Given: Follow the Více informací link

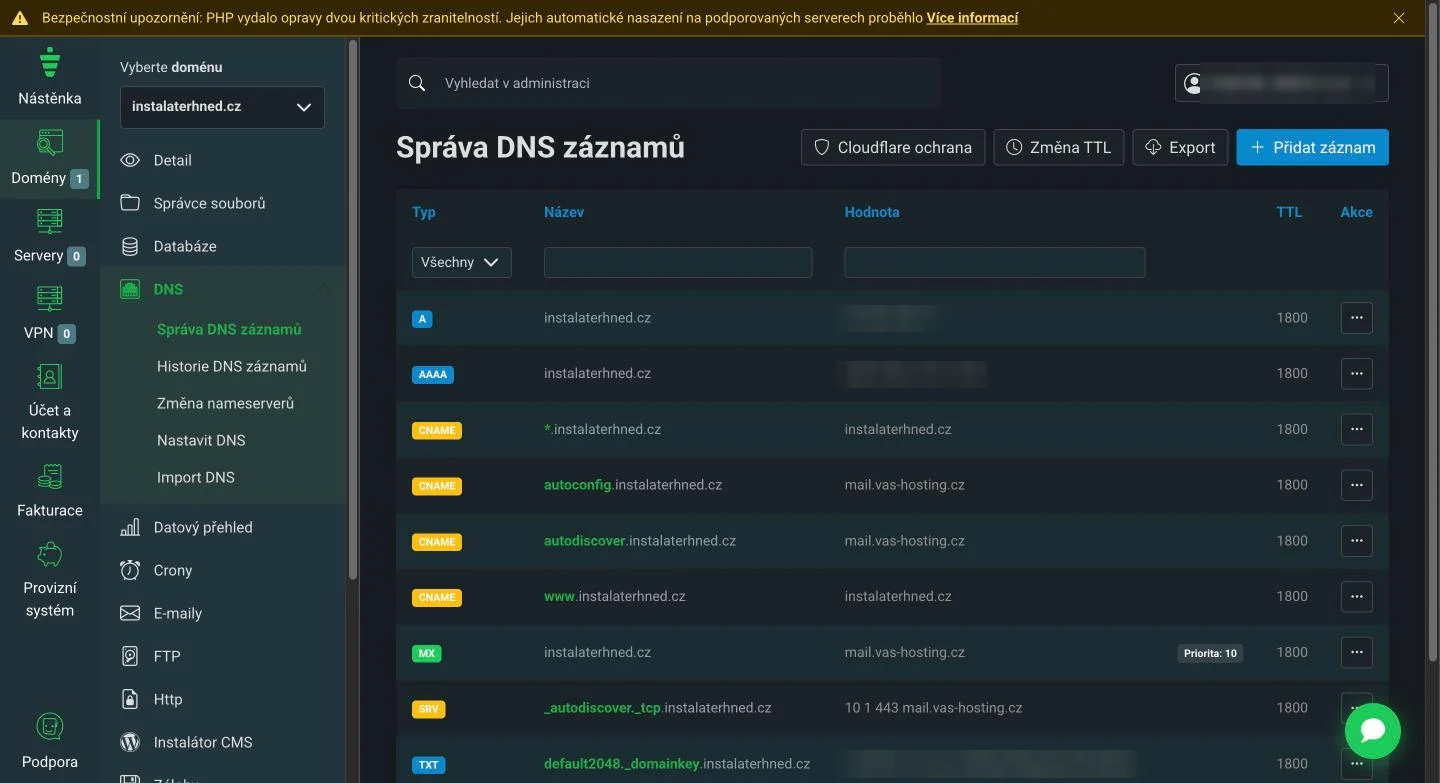Looking at the screenshot, I should click(x=972, y=18).
